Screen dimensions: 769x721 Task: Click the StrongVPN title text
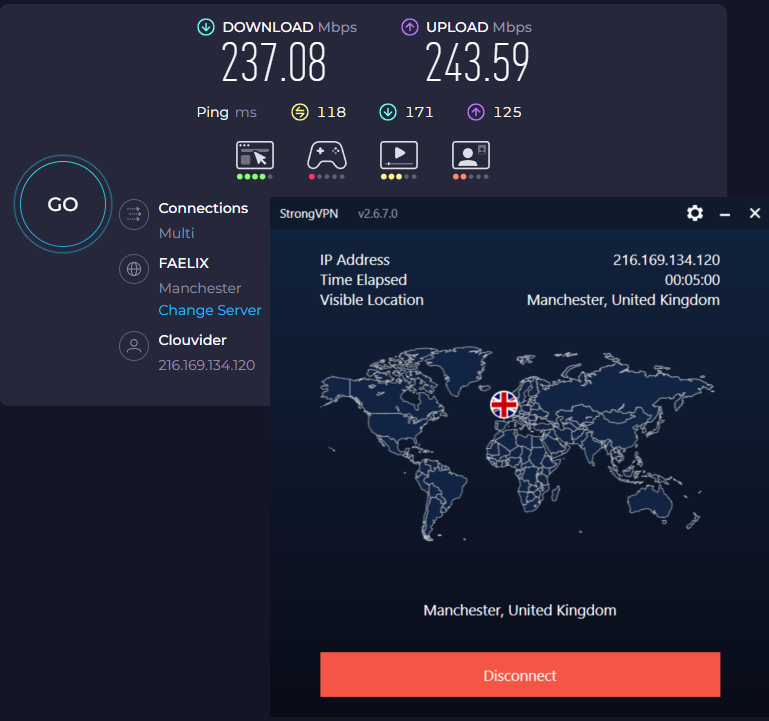pos(308,214)
